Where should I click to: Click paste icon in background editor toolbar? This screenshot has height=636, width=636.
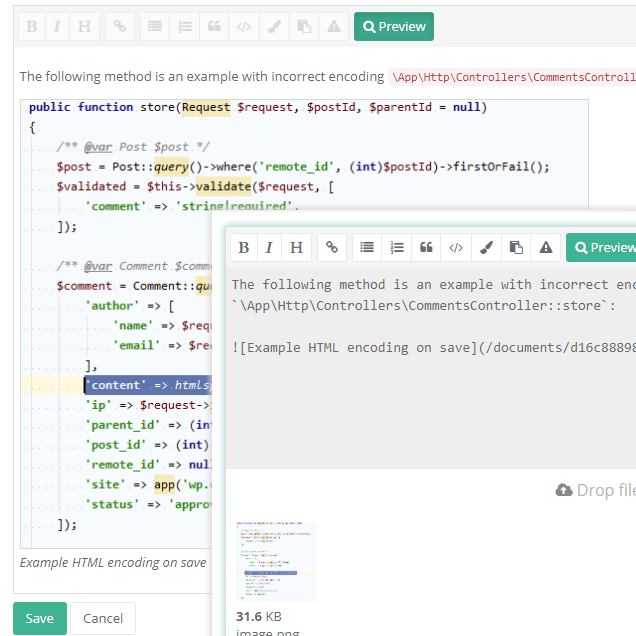[x=304, y=27]
